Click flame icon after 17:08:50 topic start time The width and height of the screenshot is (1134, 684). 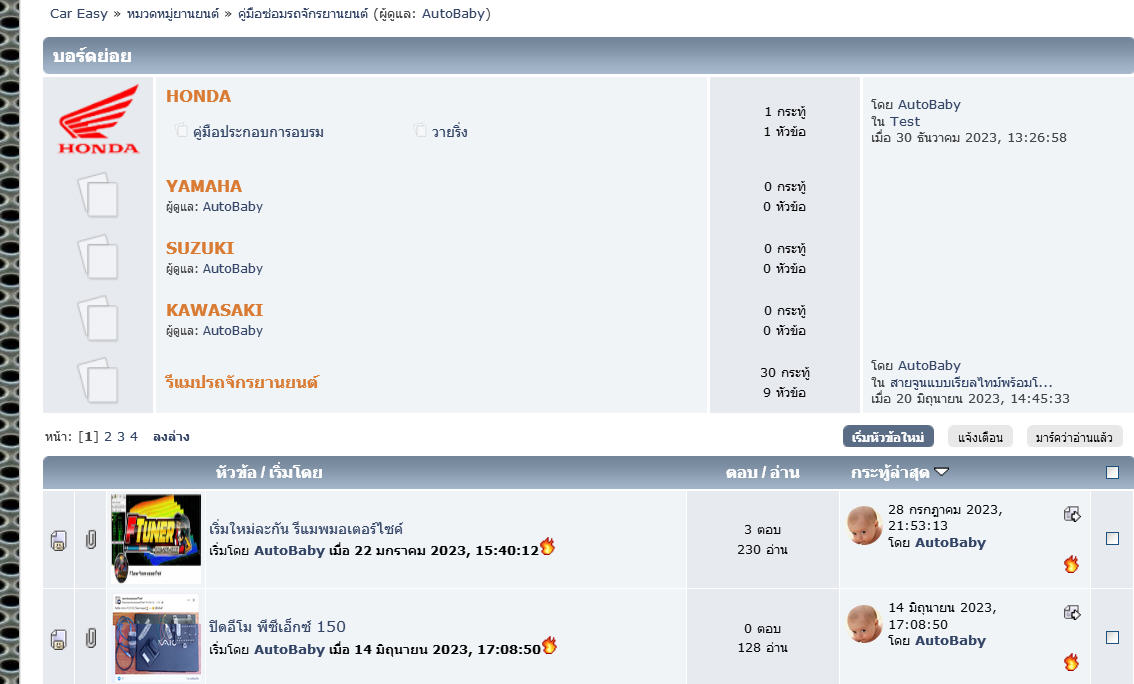[550, 645]
